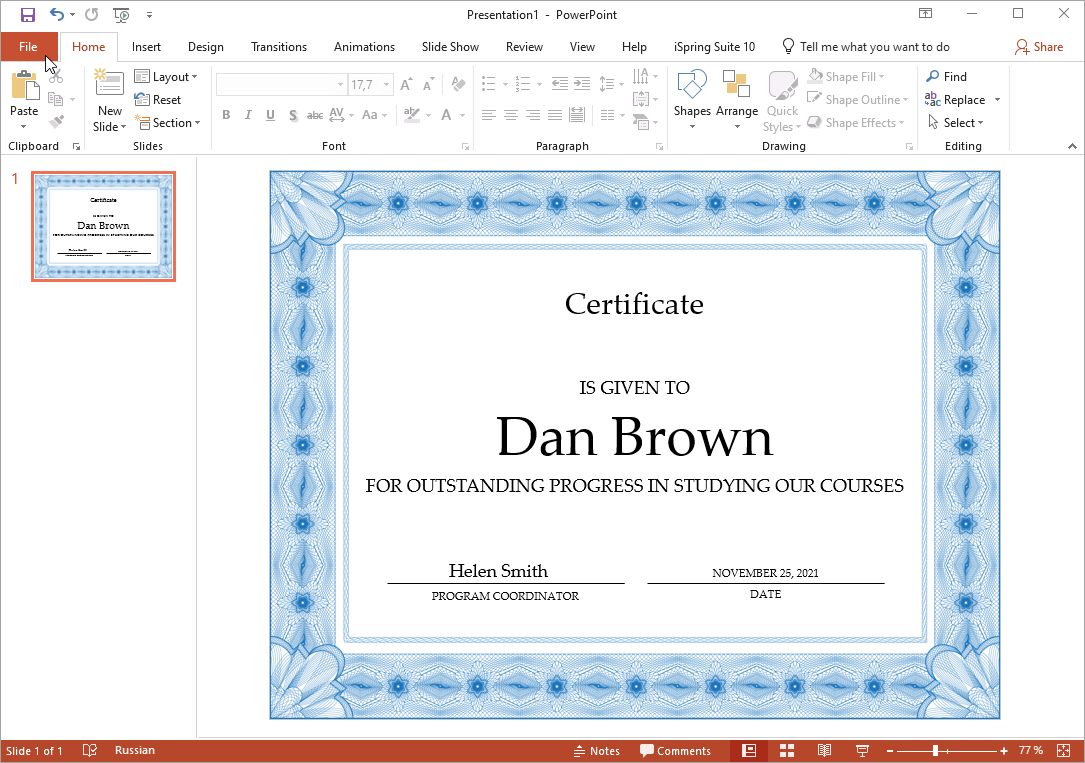The image size is (1085, 763).
Task: Expand the Layout dropdown
Action: tap(166, 77)
